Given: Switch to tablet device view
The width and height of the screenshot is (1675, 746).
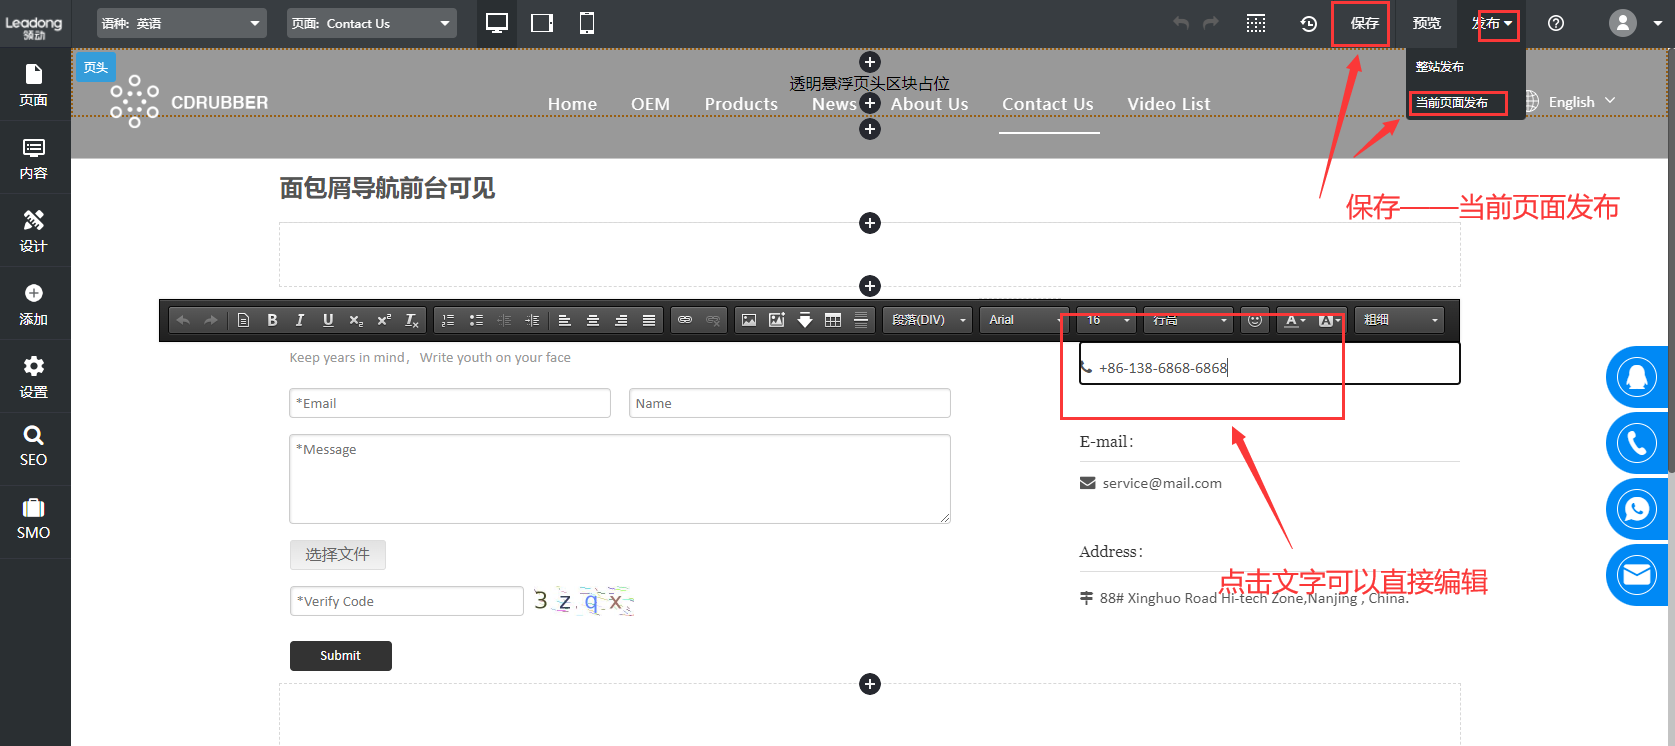Looking at the screenshot, I should 542,23.
